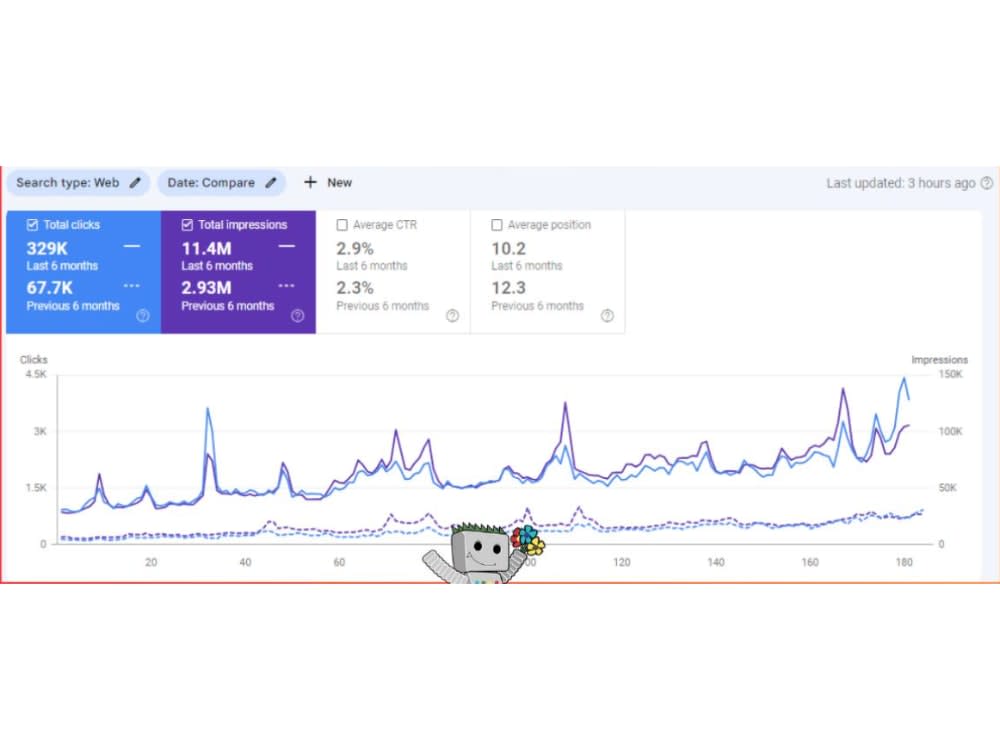Edit the Search type: Web filter pencil

click(135, 182)
